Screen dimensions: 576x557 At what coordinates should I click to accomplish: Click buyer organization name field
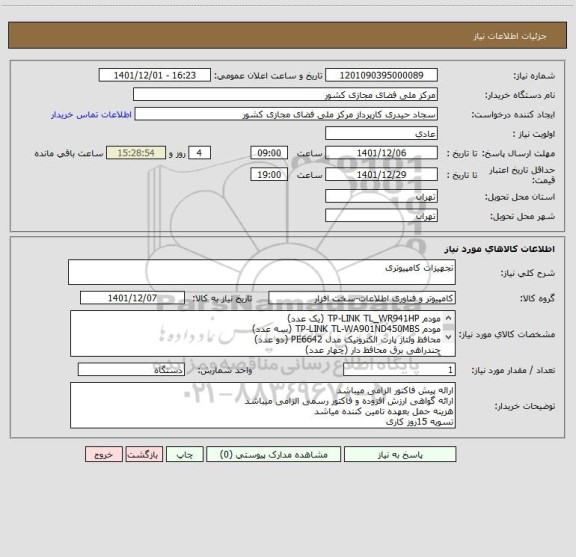tap(285, 95)
